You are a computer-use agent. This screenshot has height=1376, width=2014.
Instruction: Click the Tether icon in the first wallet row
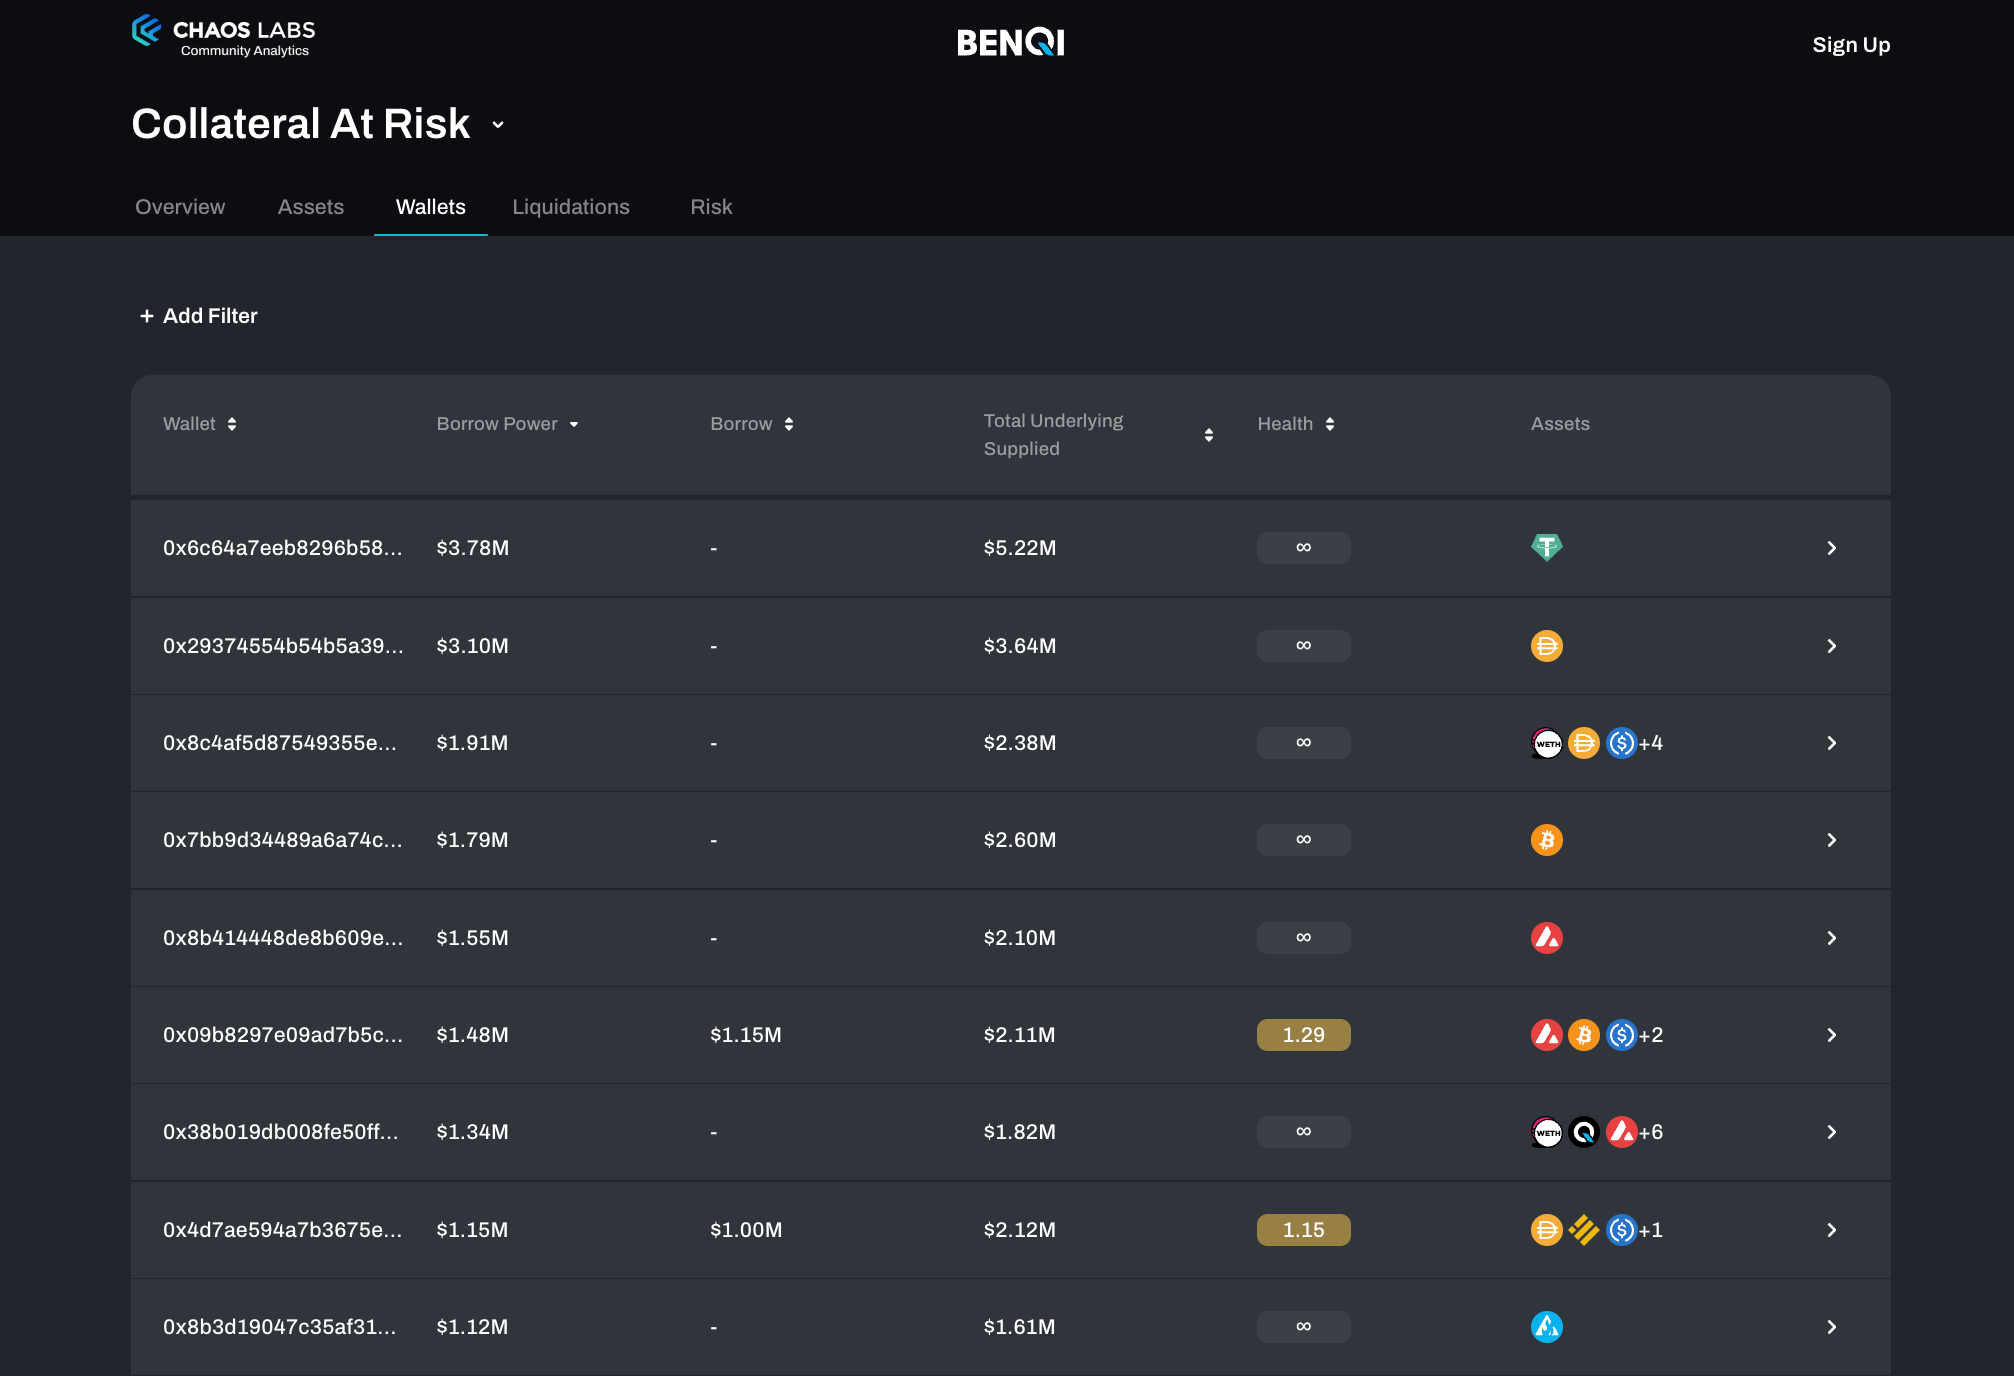tap(1546, 547)
